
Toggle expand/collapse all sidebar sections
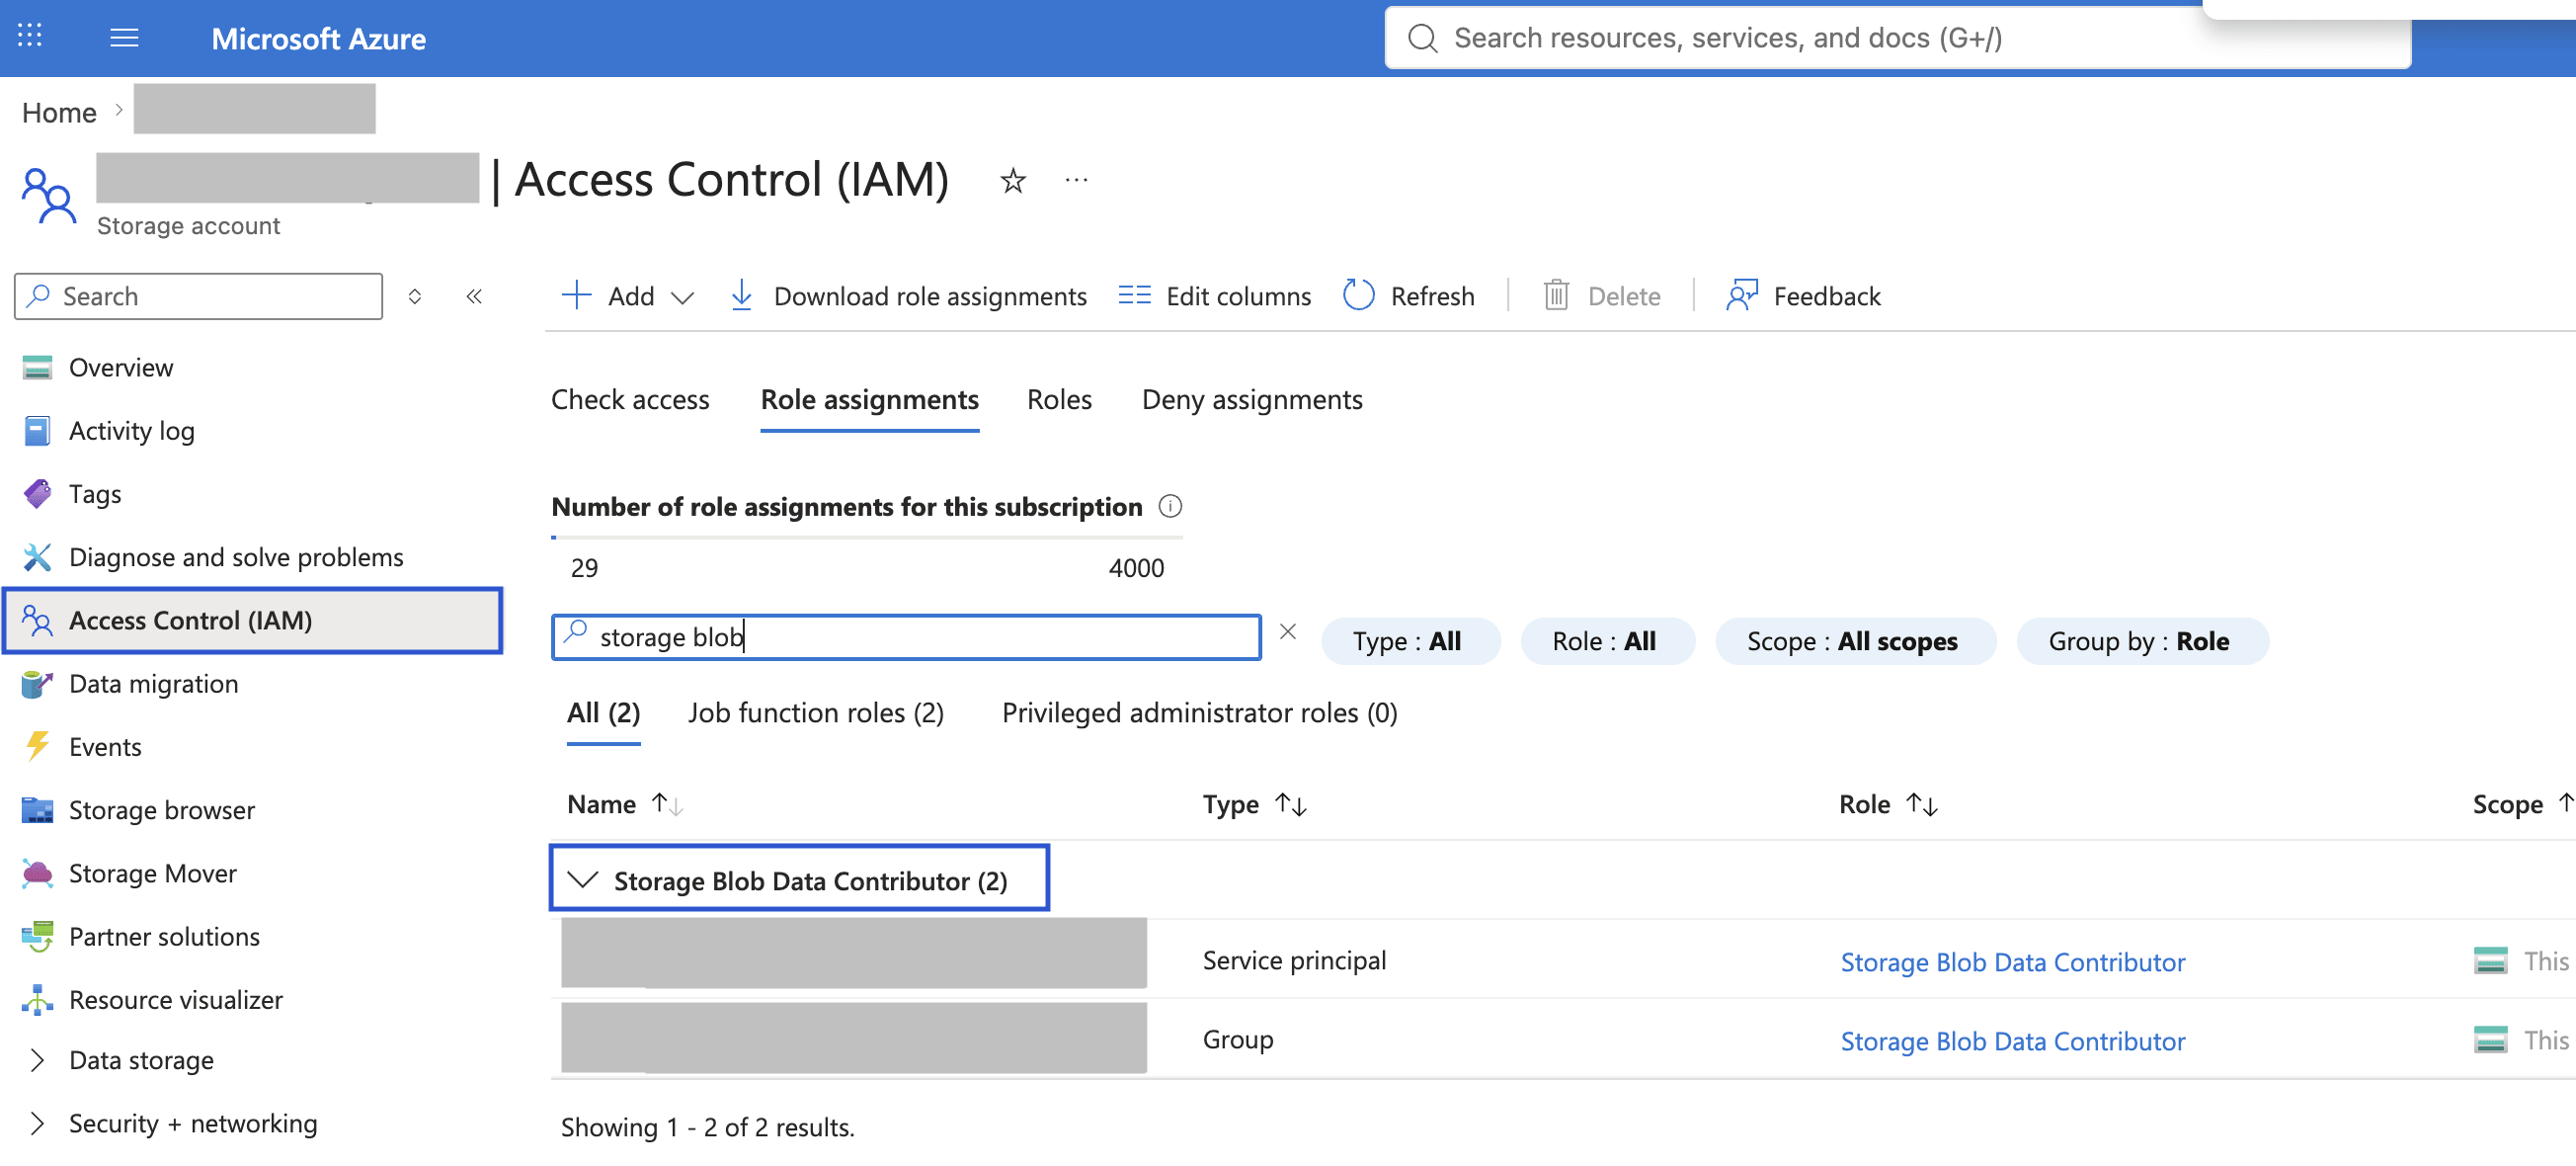414,296
